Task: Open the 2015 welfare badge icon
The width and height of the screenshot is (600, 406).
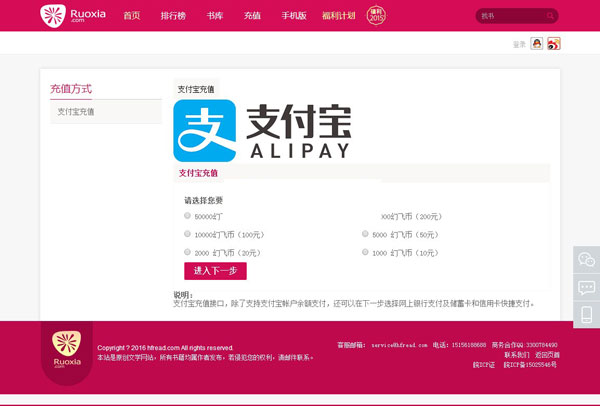Action: [376, 16]
